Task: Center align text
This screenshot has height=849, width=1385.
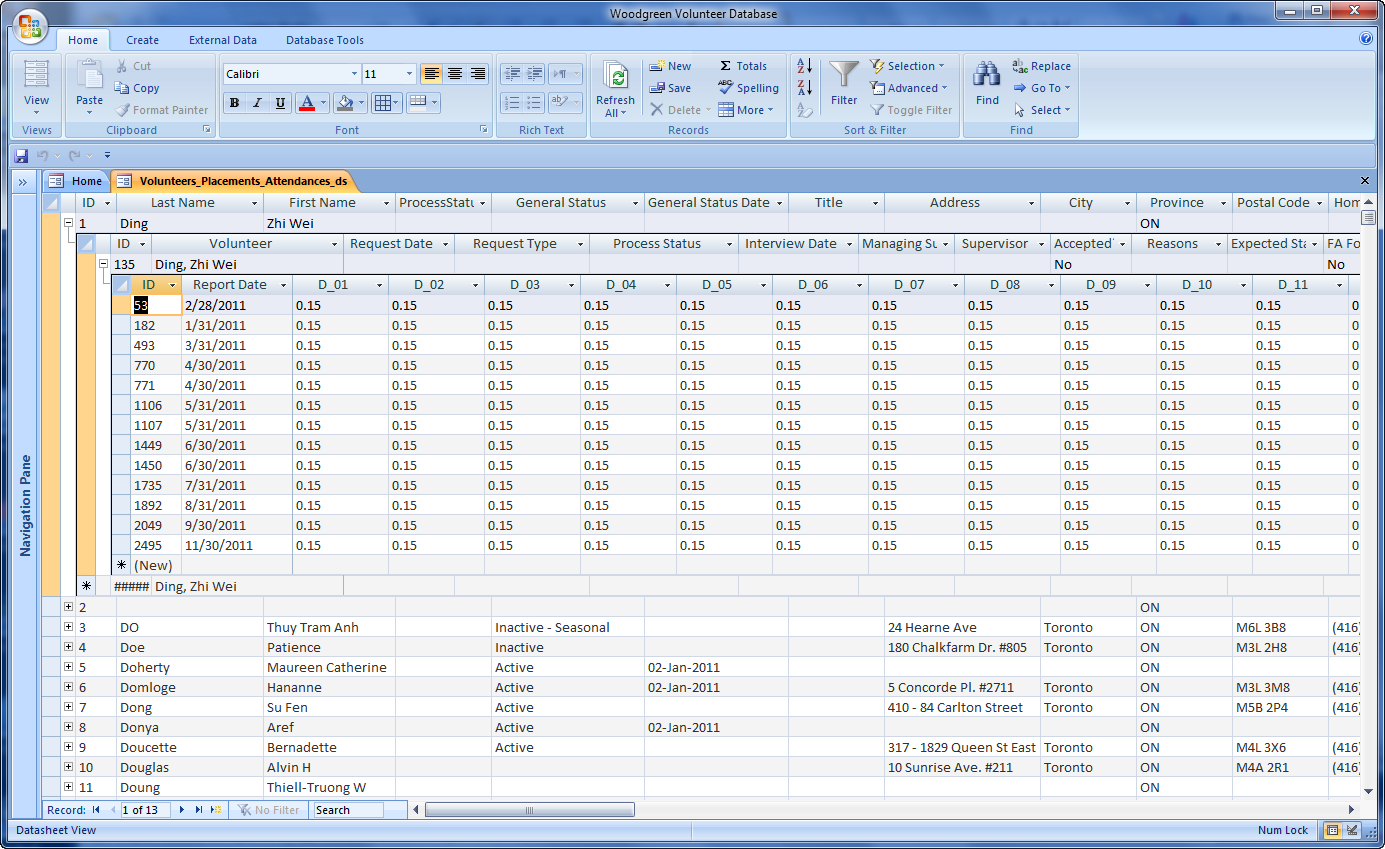Action: pos(454,74)
